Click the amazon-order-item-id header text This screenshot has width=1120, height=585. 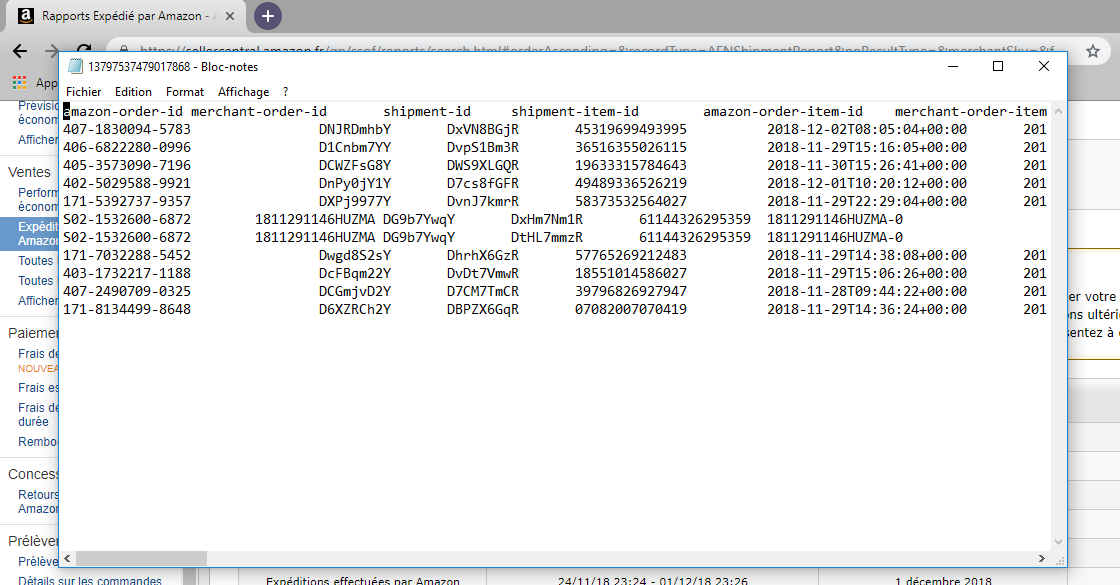[x=783, y=111]
